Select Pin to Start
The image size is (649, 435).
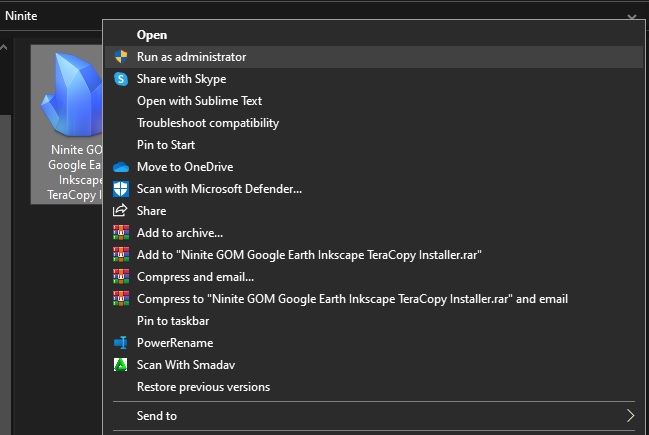(166, 145)
